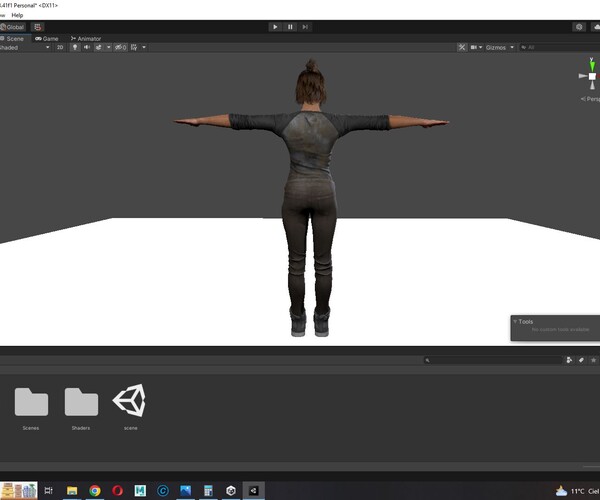The image size is (600, 500).
Task: Toggle scene grid visibility icon
Action: (x=134, y=47)
